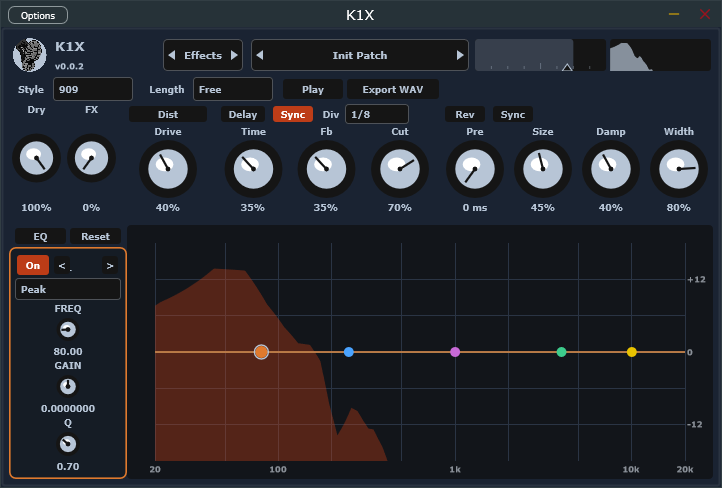Close the K1X window

[705, 14]
